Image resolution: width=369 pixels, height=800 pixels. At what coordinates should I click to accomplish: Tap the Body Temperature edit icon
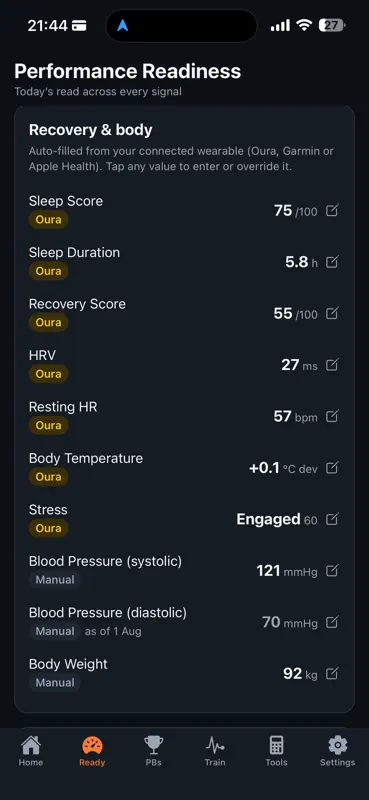coord(332,467)
